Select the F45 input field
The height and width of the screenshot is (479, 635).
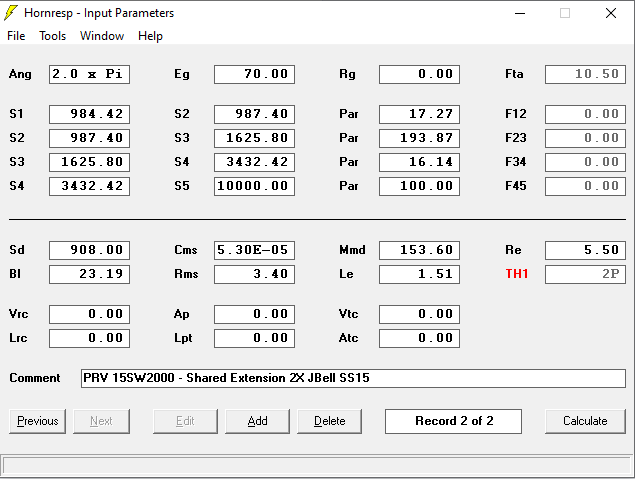(585, 186)
